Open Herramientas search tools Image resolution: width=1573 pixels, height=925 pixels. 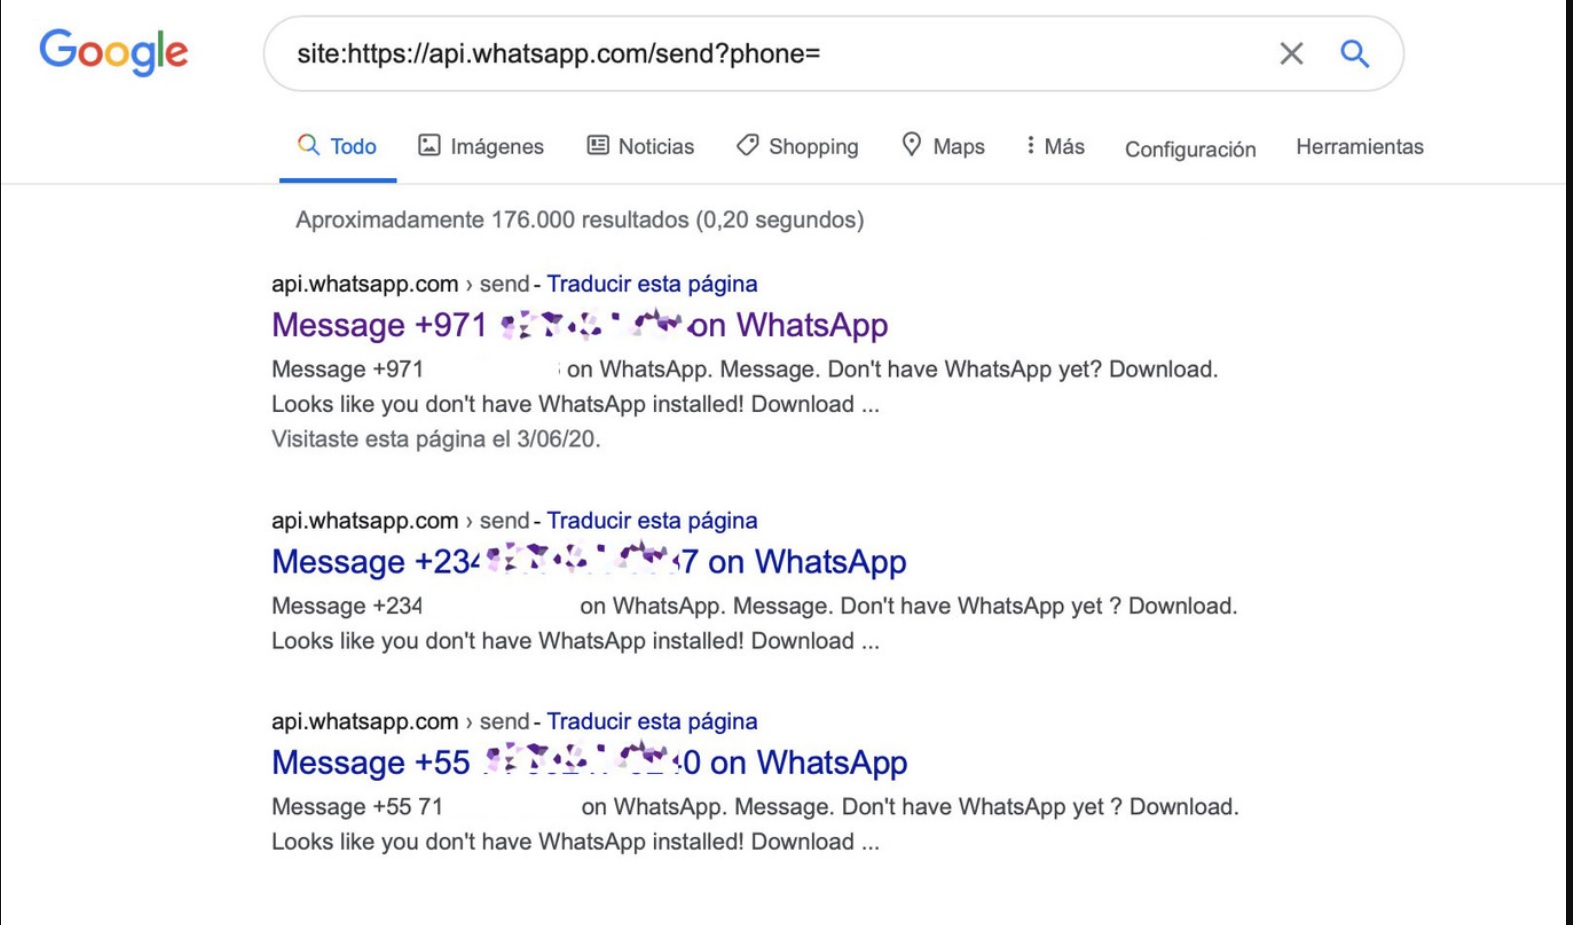tap(1359, 146)
